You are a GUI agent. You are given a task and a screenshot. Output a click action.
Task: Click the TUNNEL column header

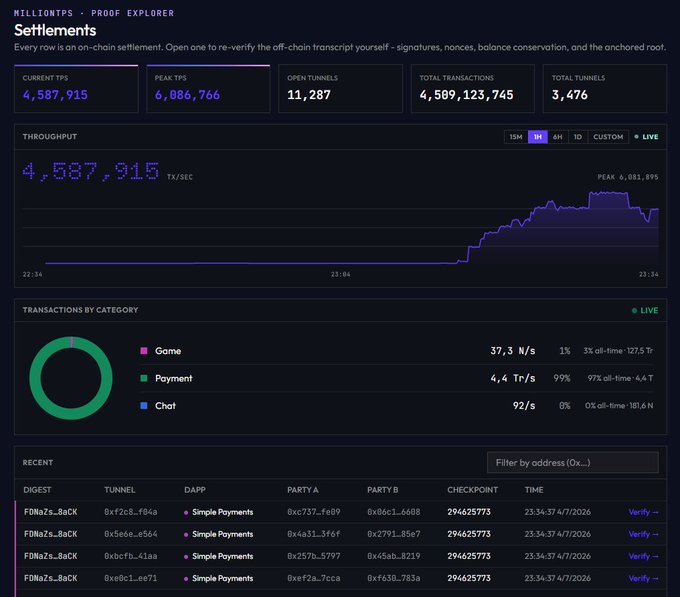tap(120, 490)
